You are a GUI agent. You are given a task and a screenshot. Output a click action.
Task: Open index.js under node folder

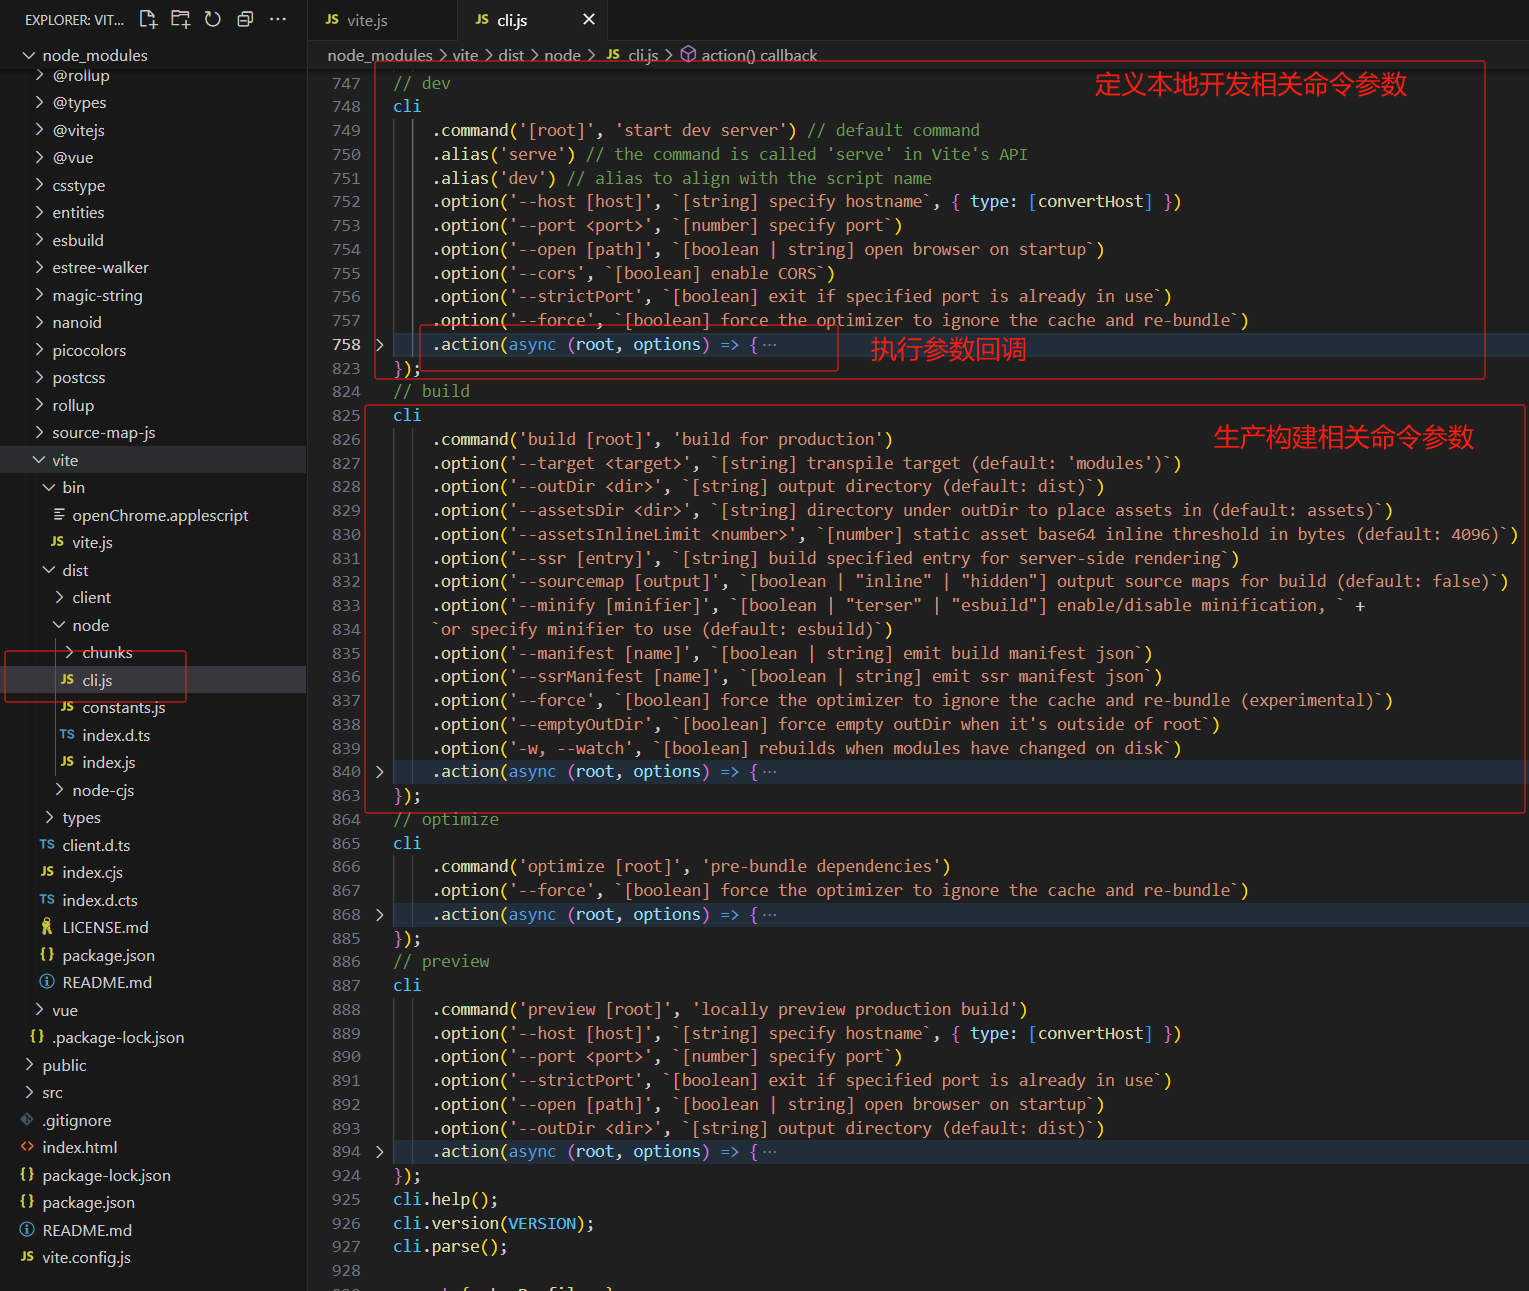tap(153, 762)
